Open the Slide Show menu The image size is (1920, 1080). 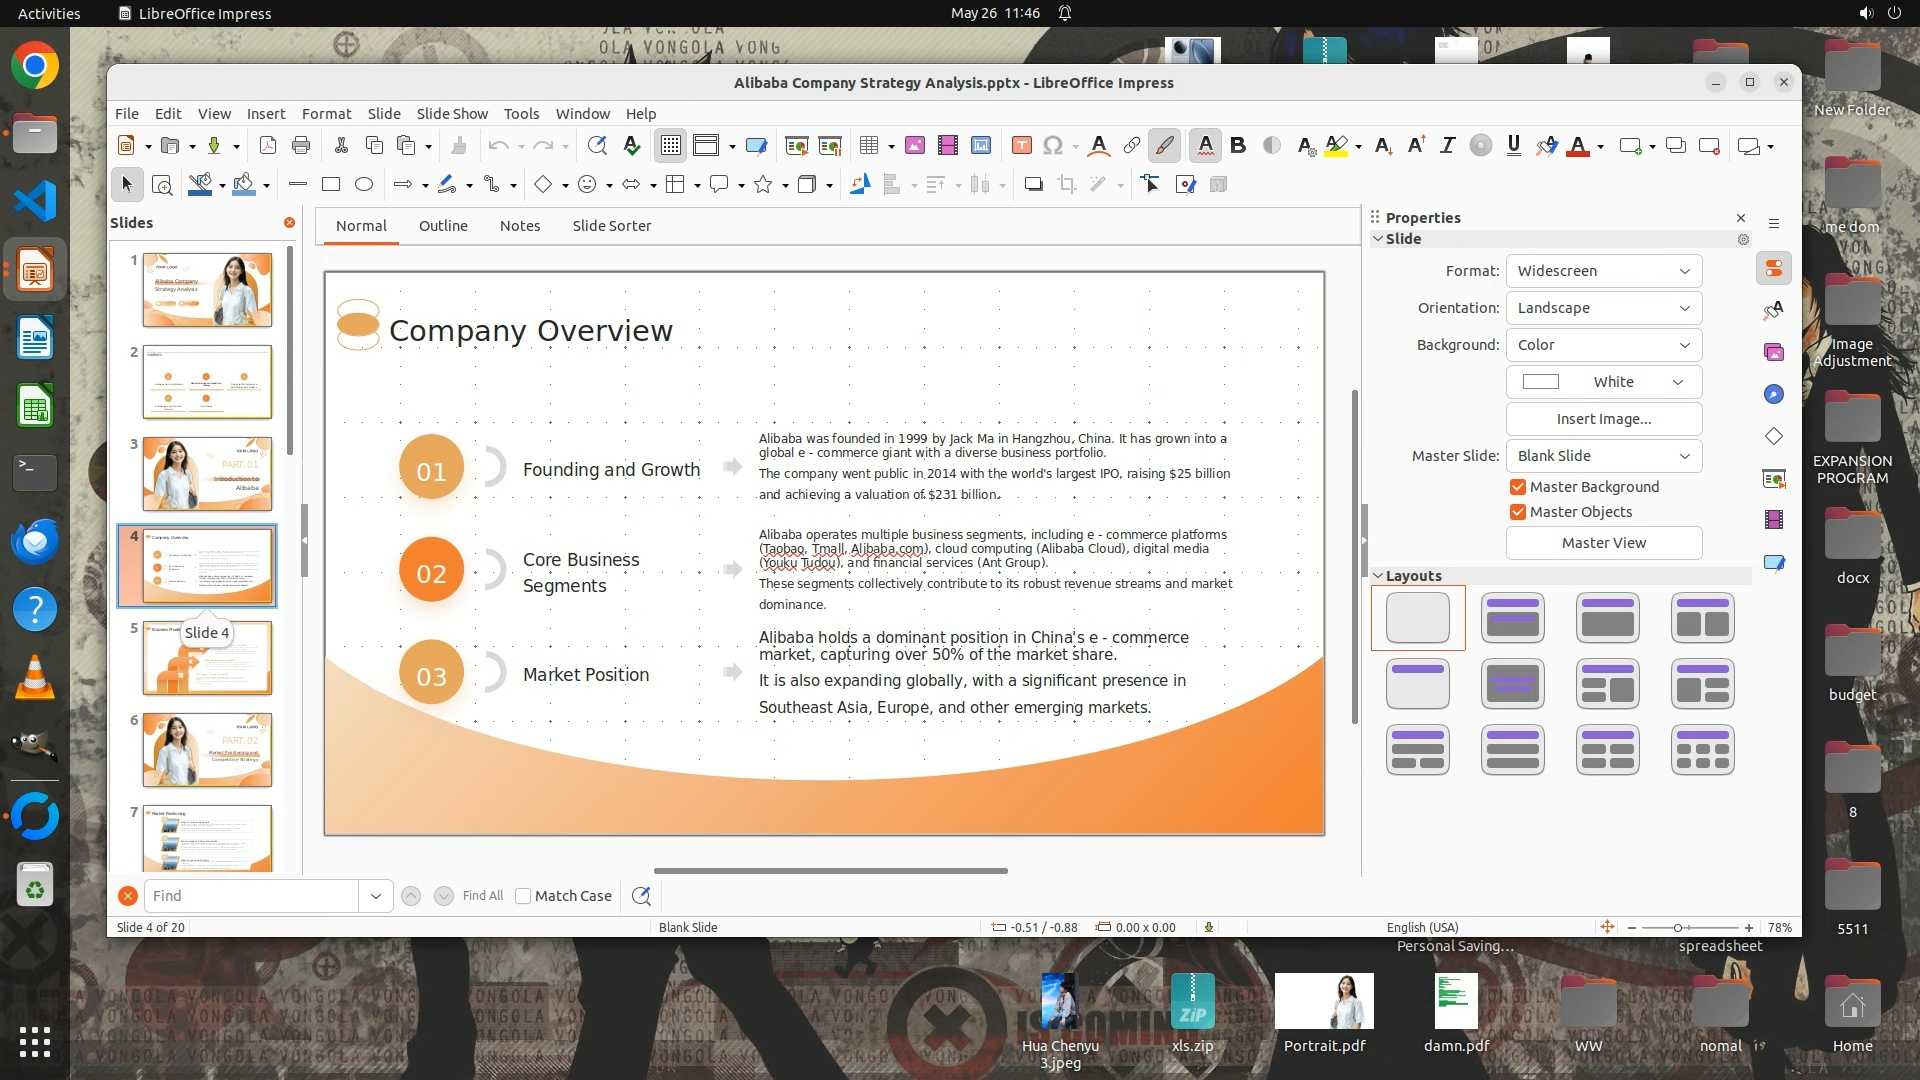coord(452,114)
